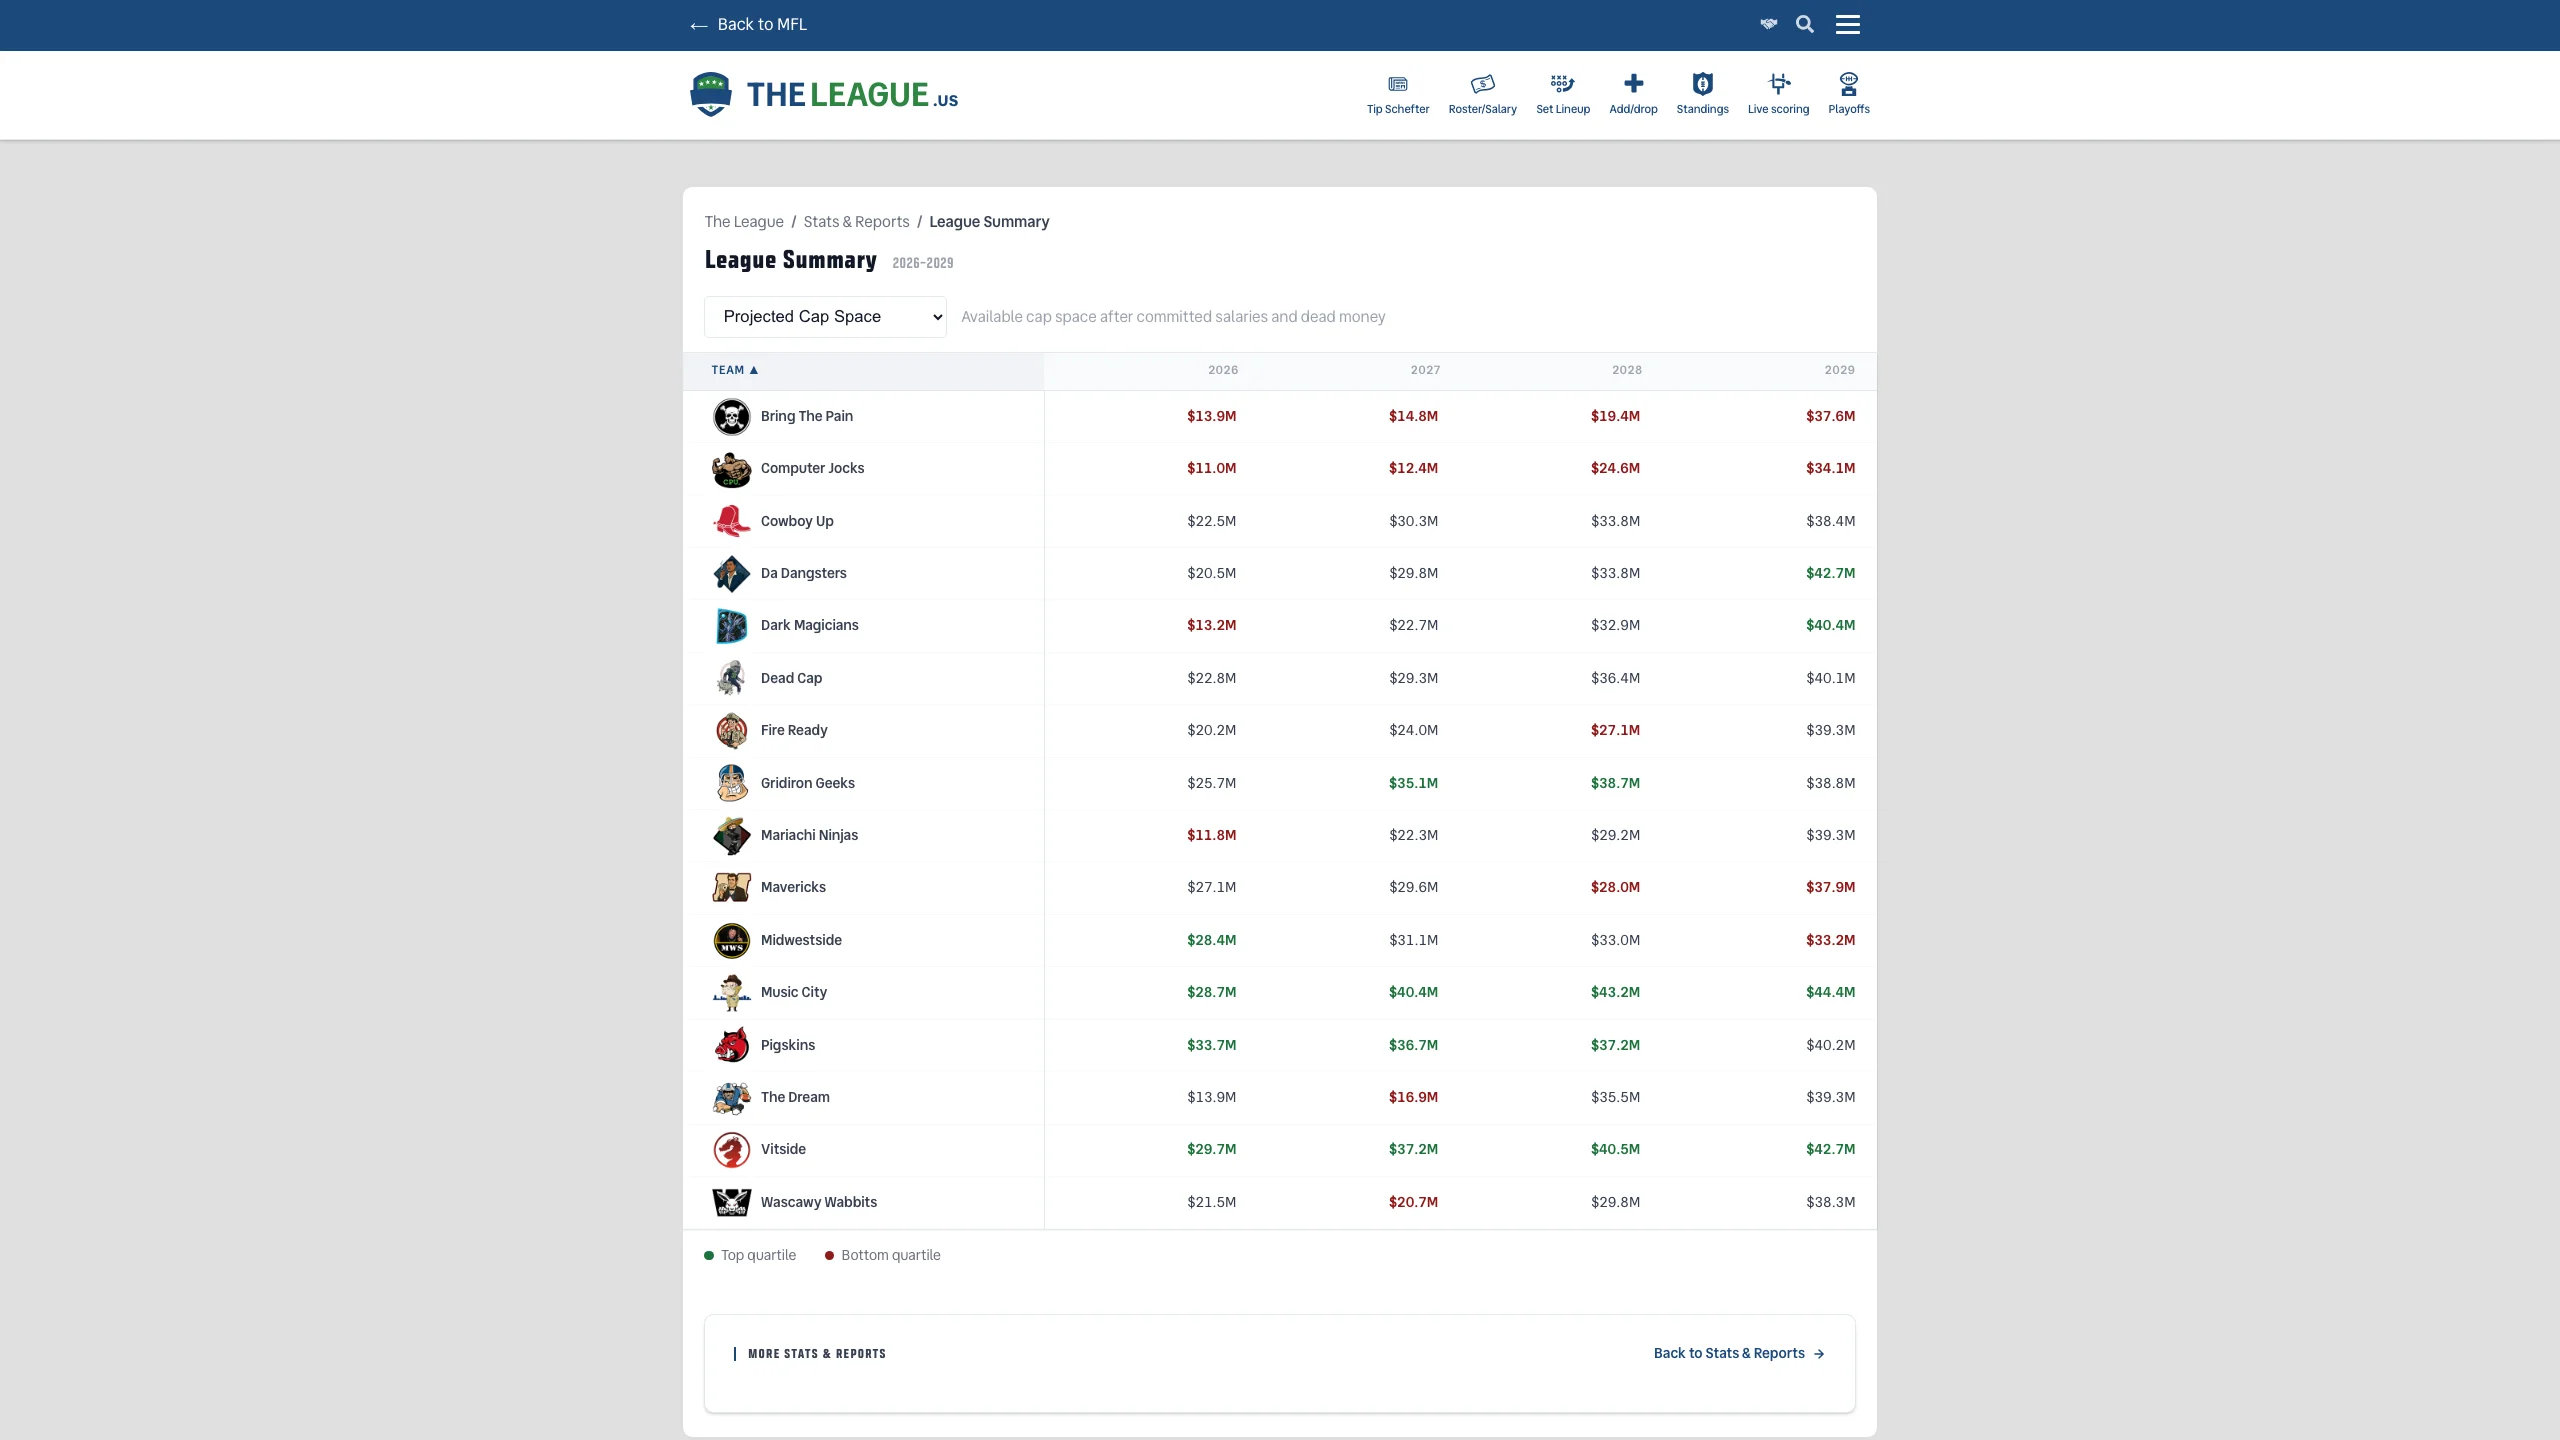Open the search icon in top bar
2560x1440 pixels.
(1805, 24)
